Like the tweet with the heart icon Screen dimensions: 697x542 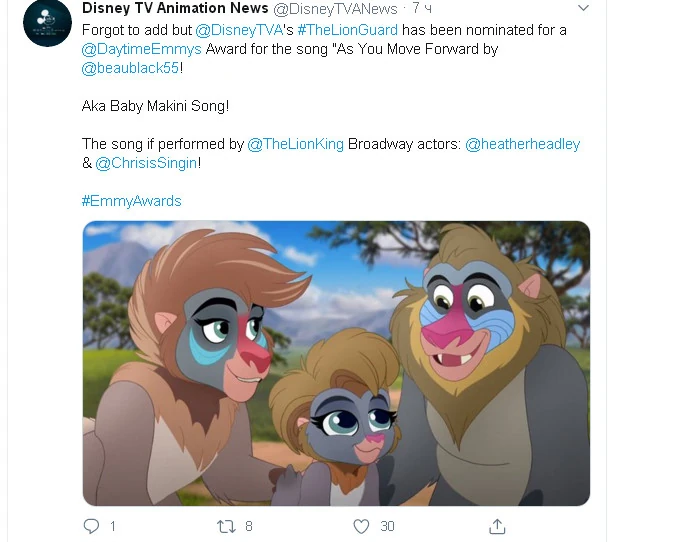click(361, 526)
